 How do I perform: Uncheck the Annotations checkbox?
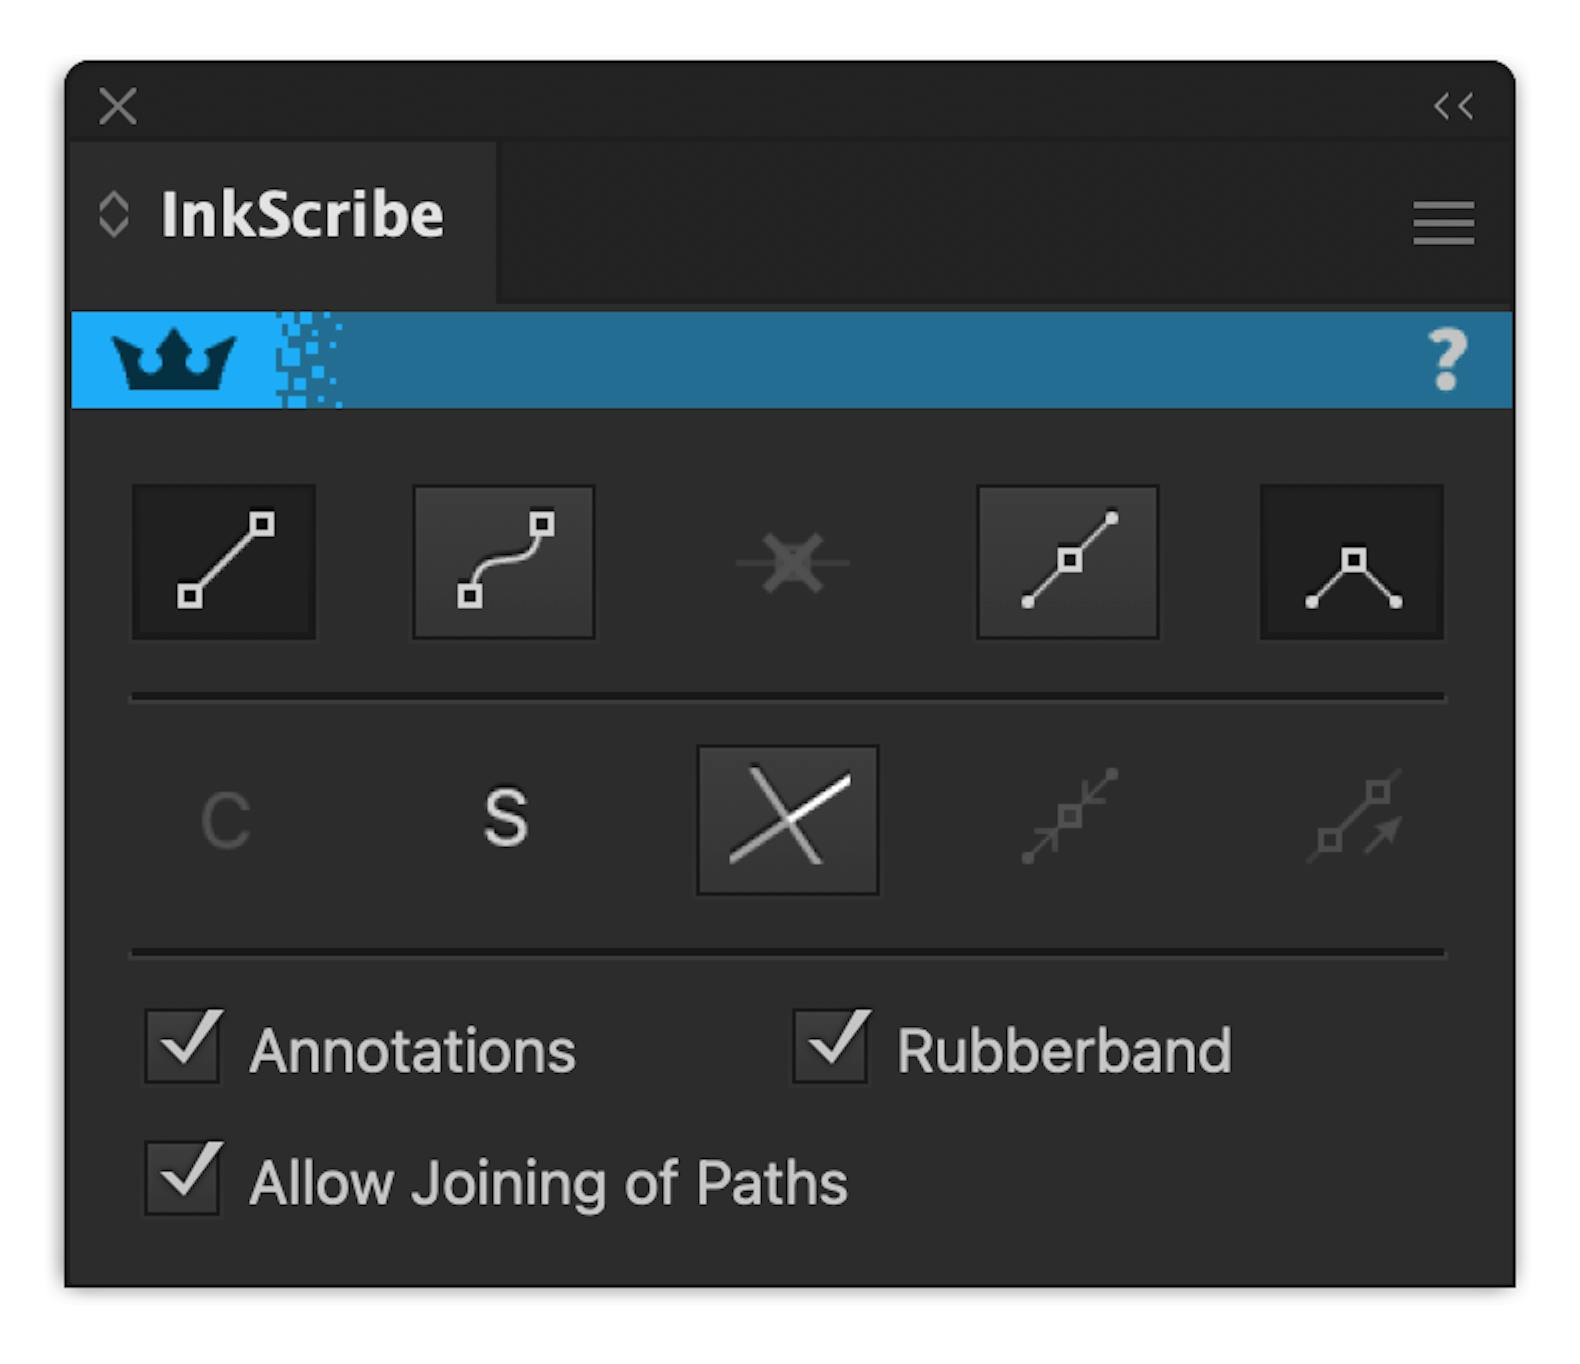[183, 1046]
